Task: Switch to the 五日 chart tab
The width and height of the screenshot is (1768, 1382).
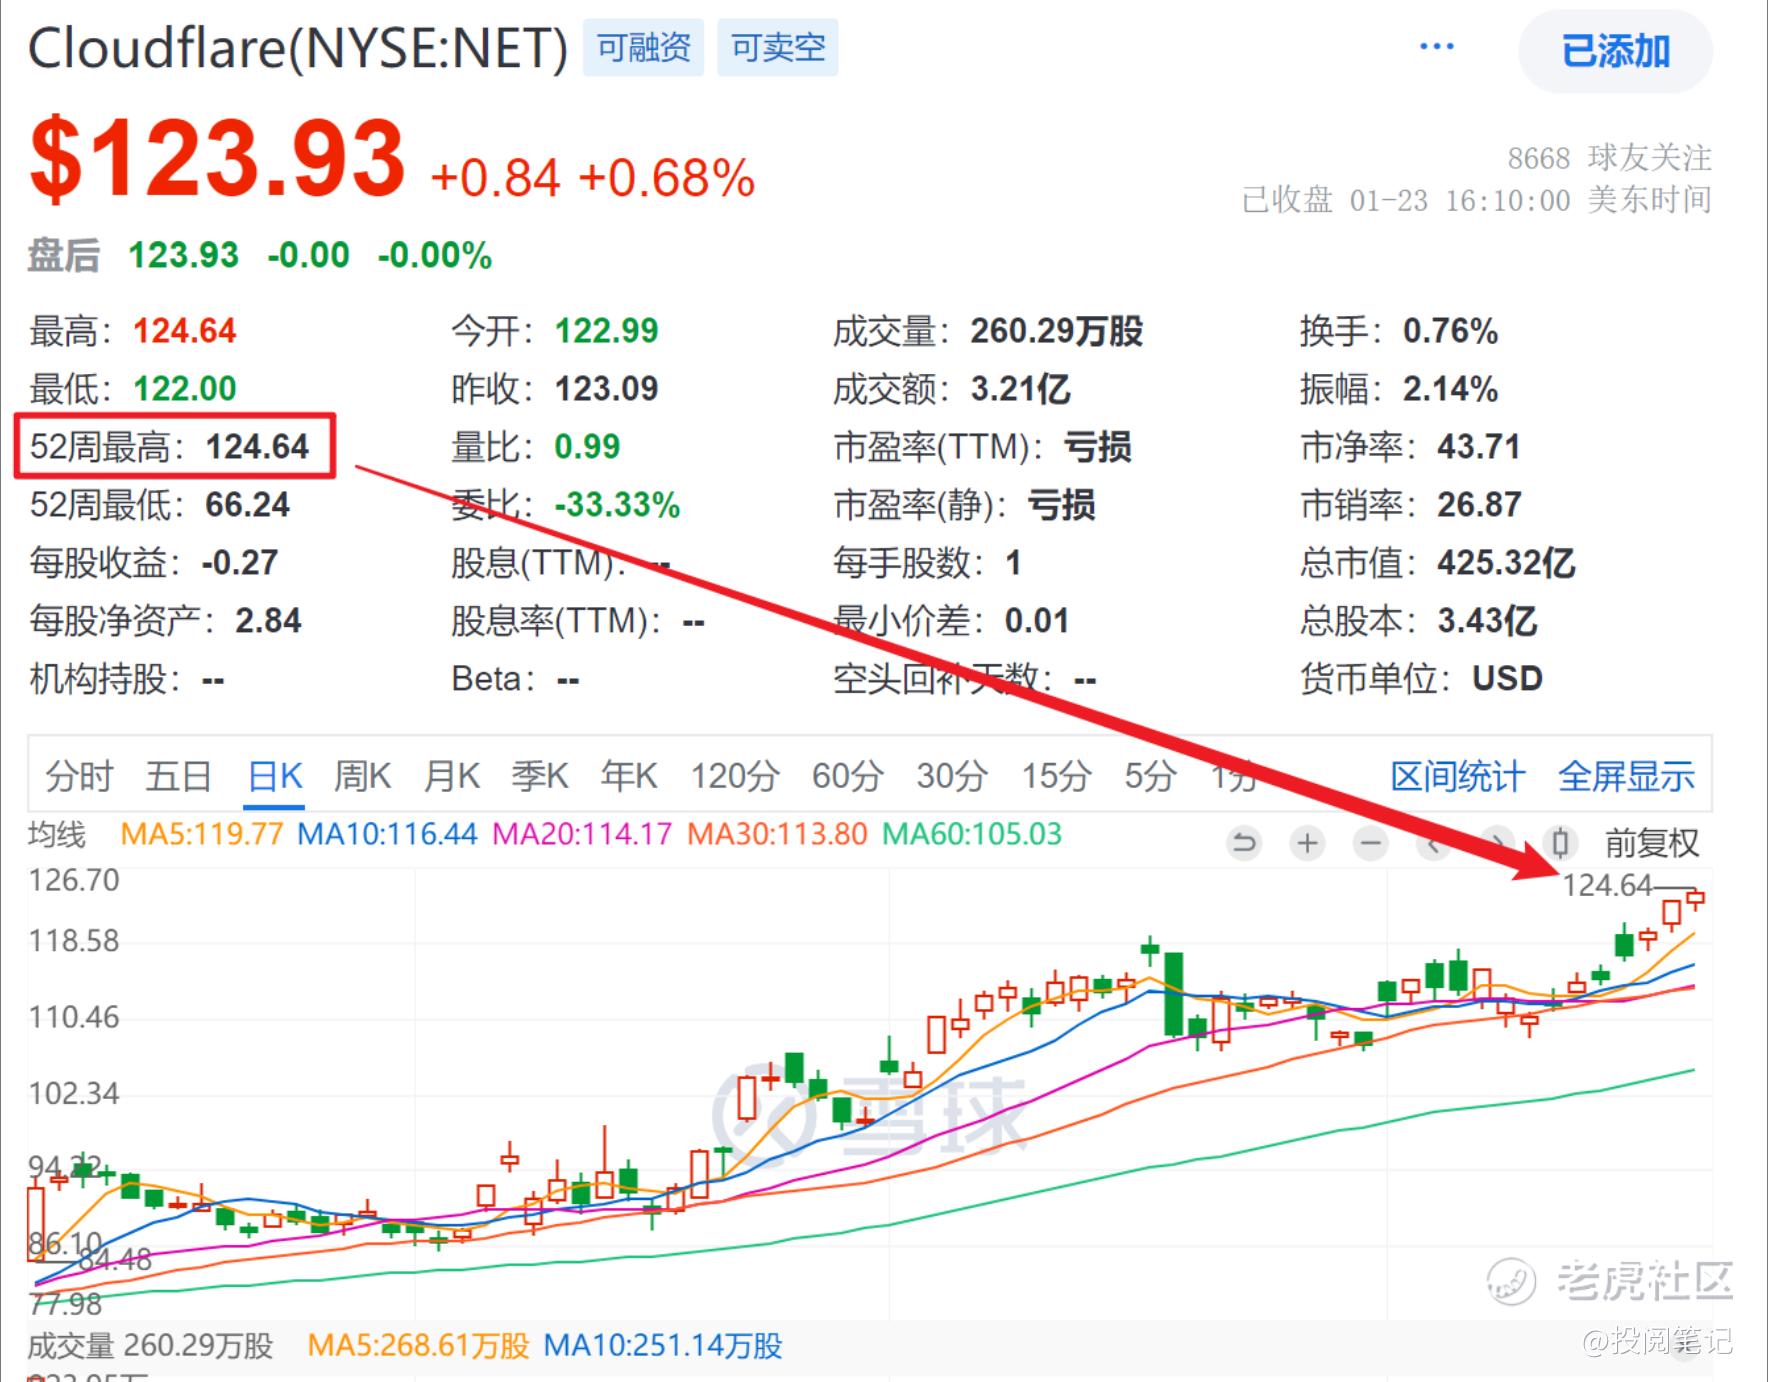Action: (179, 776)
